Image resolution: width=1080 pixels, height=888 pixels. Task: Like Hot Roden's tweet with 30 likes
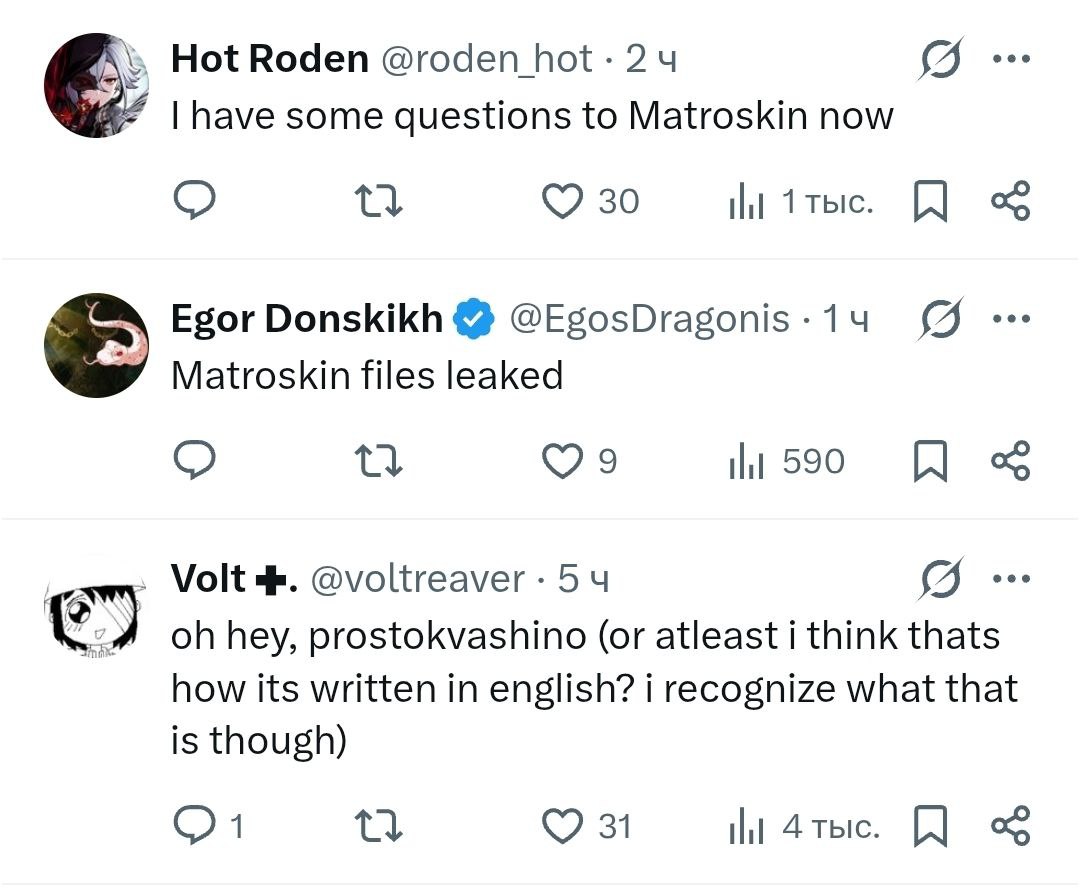click(x=561, y=201)
